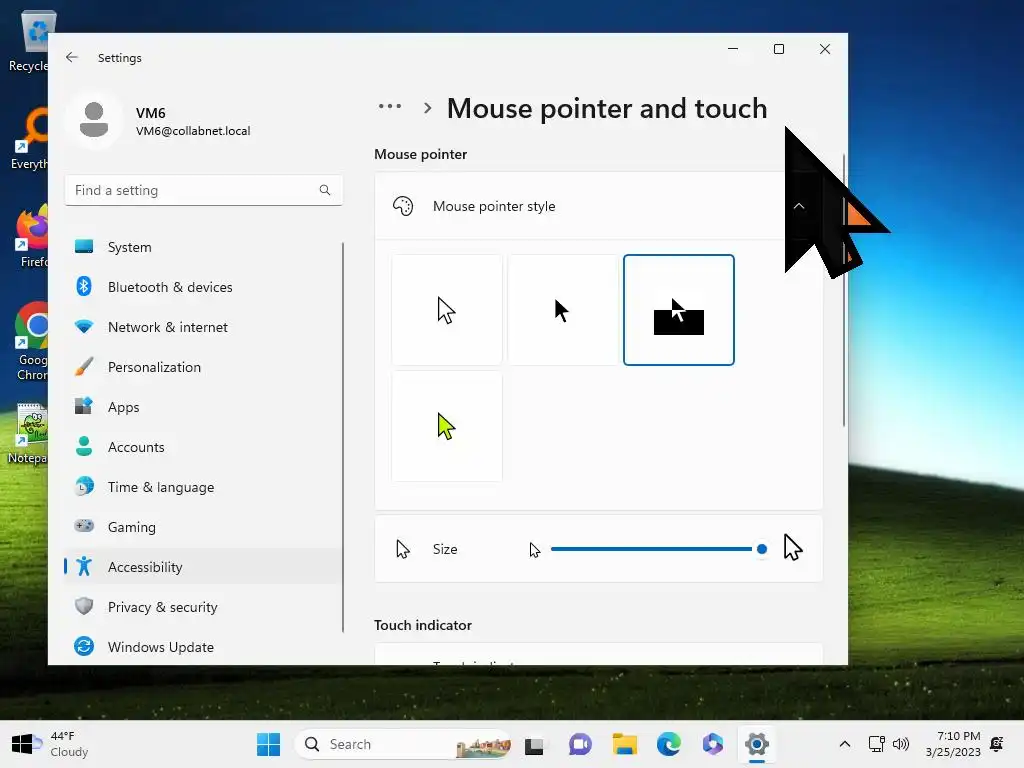Click the small pointer icon at slider's left end
The height and width of the screenshot is (768, 1024).
click(x=535, y=550)
